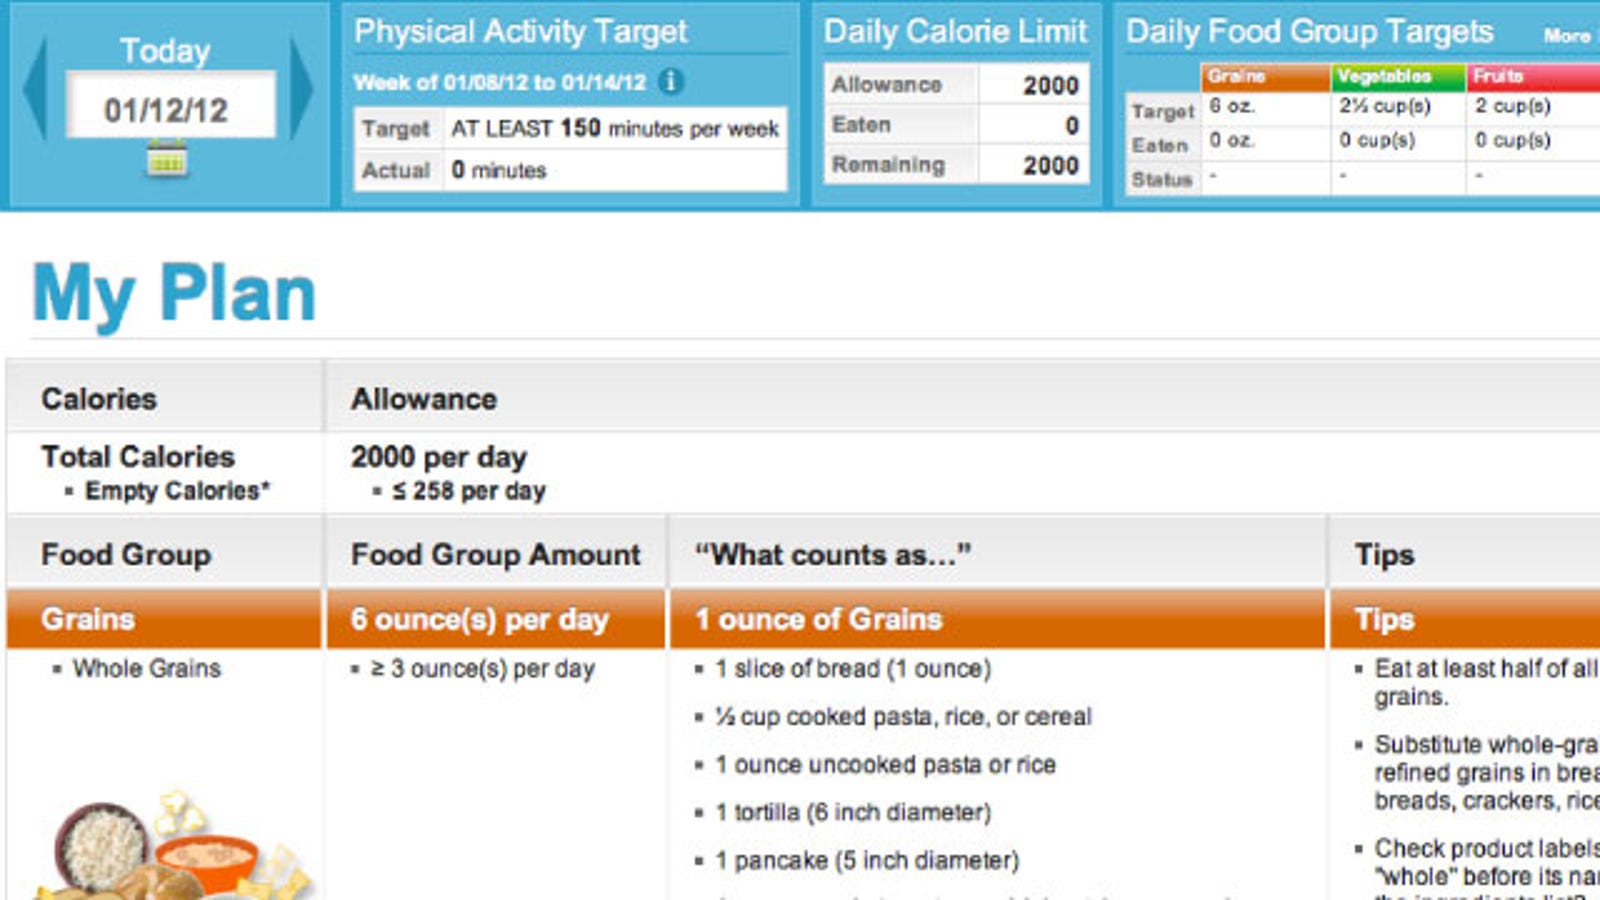
Task: Click the info icon beside week range
Action: (672, 81)
